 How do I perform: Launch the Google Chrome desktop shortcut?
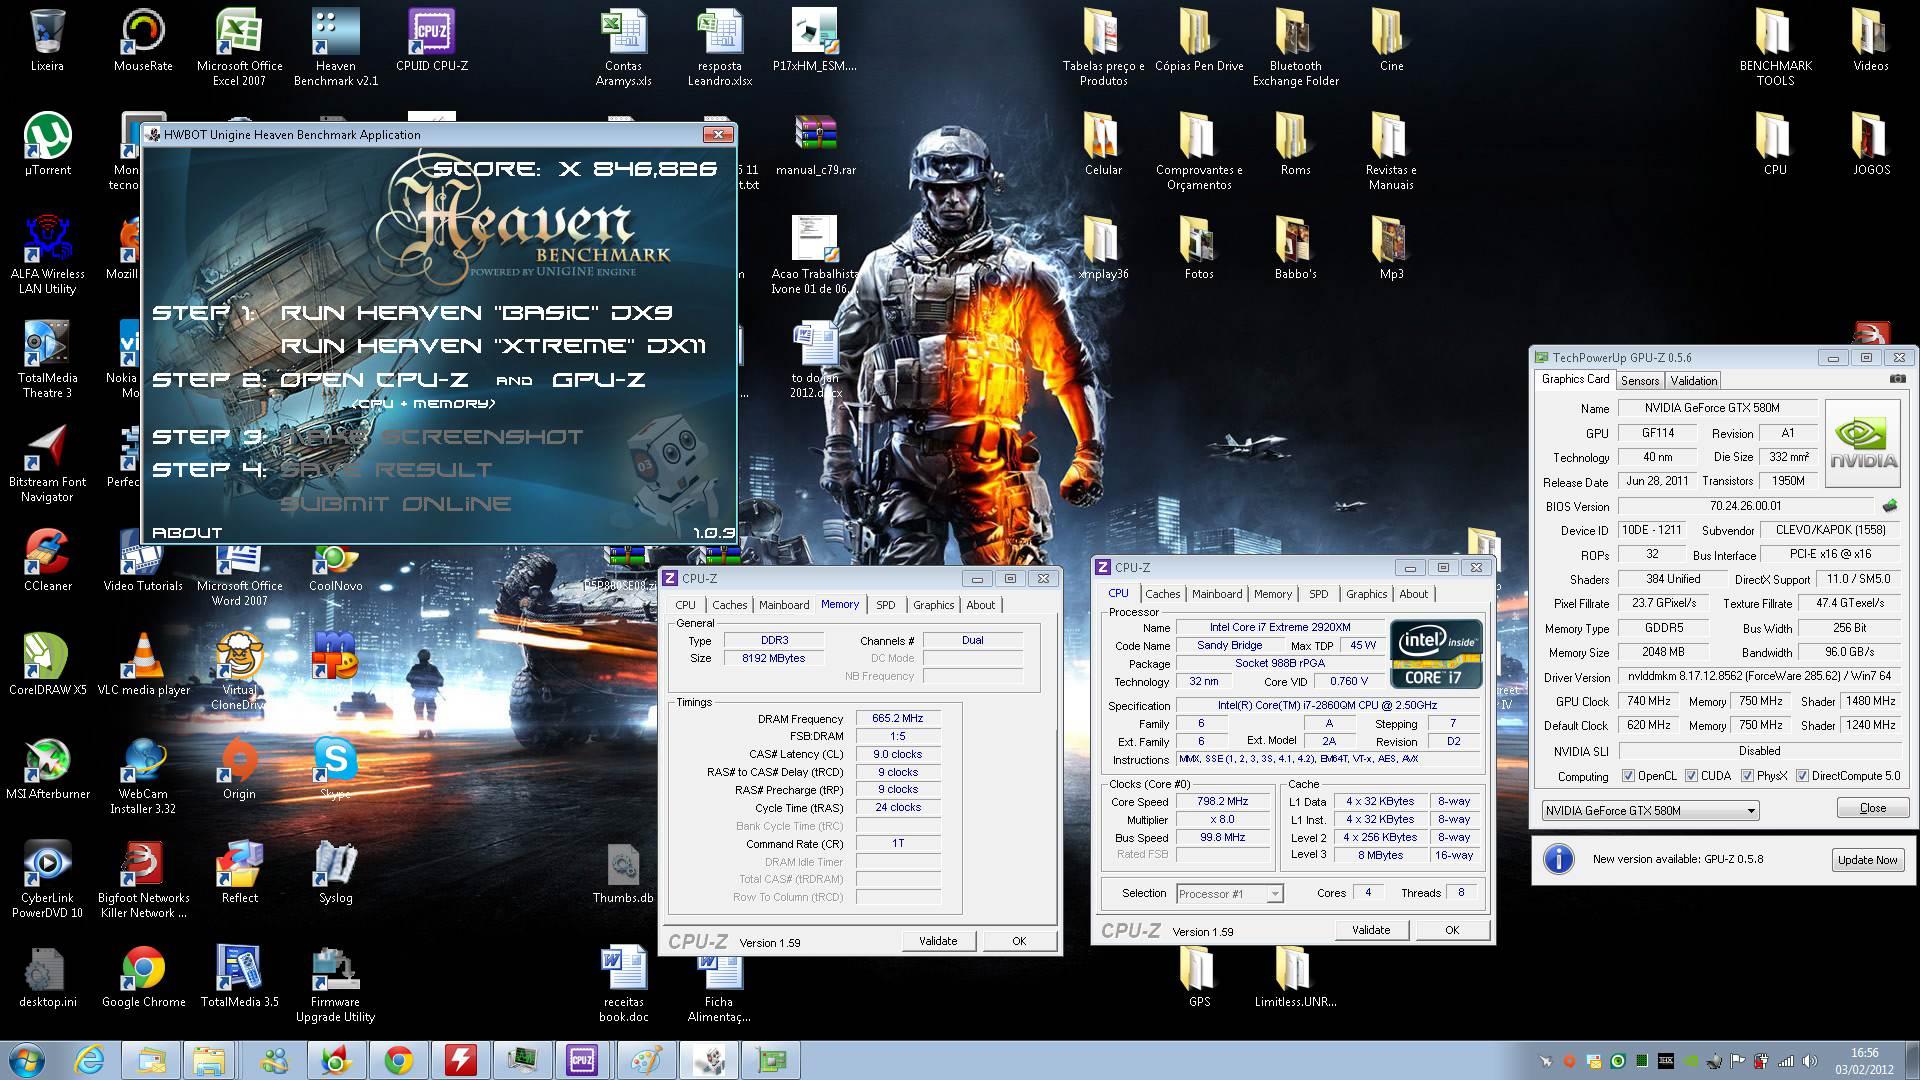click(143, 976)
